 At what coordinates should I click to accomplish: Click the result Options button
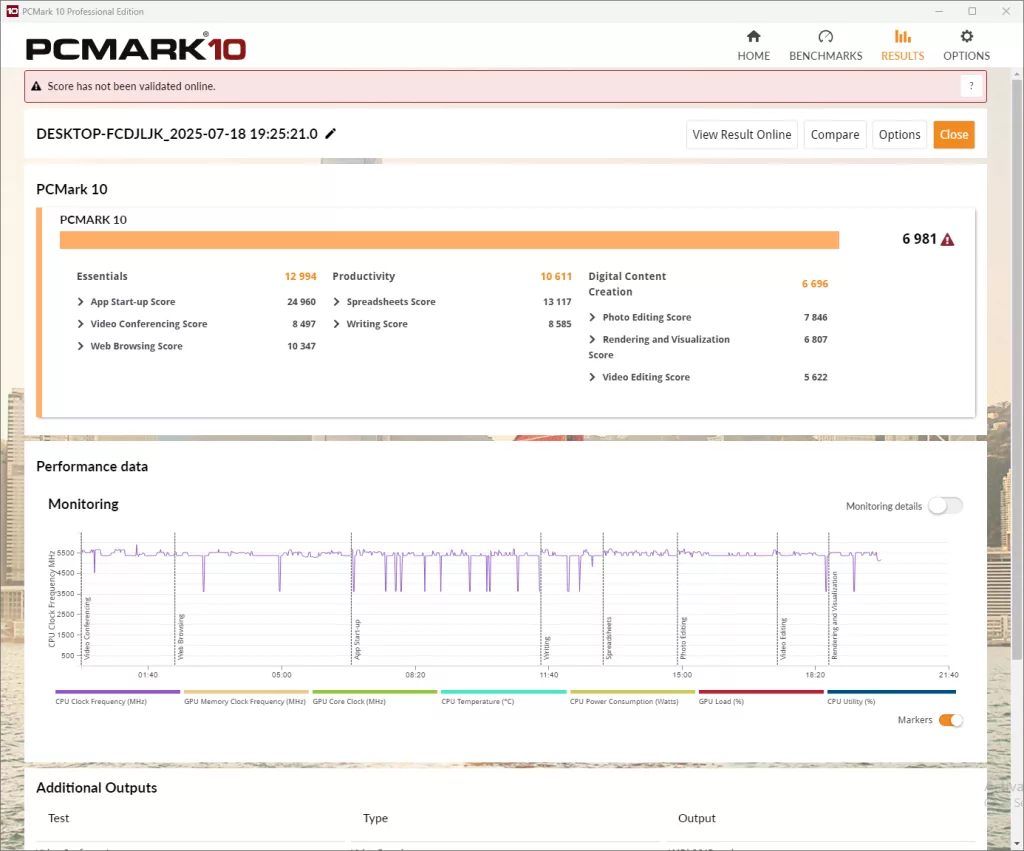899,135
